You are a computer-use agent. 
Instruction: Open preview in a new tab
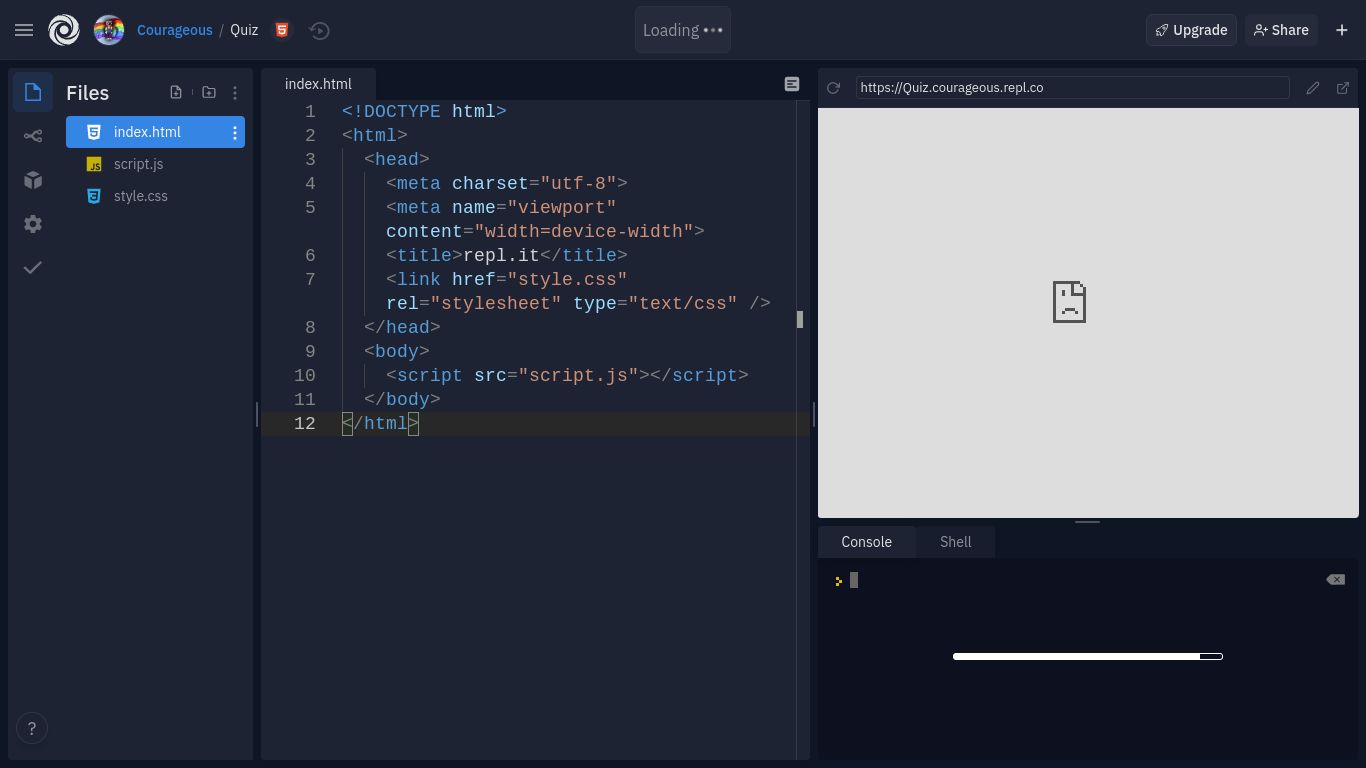[1343, 88]
